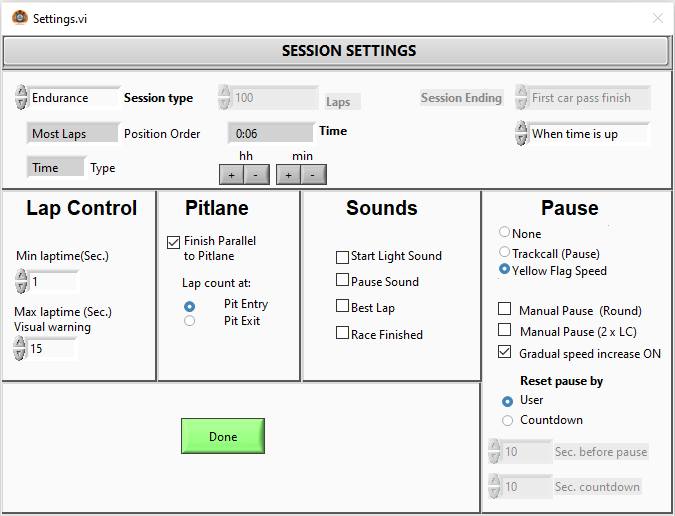675x516 pixels.
Task: Toggle Finish Parallel to Pitlane checkbox
Action: pyautogui.click(x=174, y=242)
